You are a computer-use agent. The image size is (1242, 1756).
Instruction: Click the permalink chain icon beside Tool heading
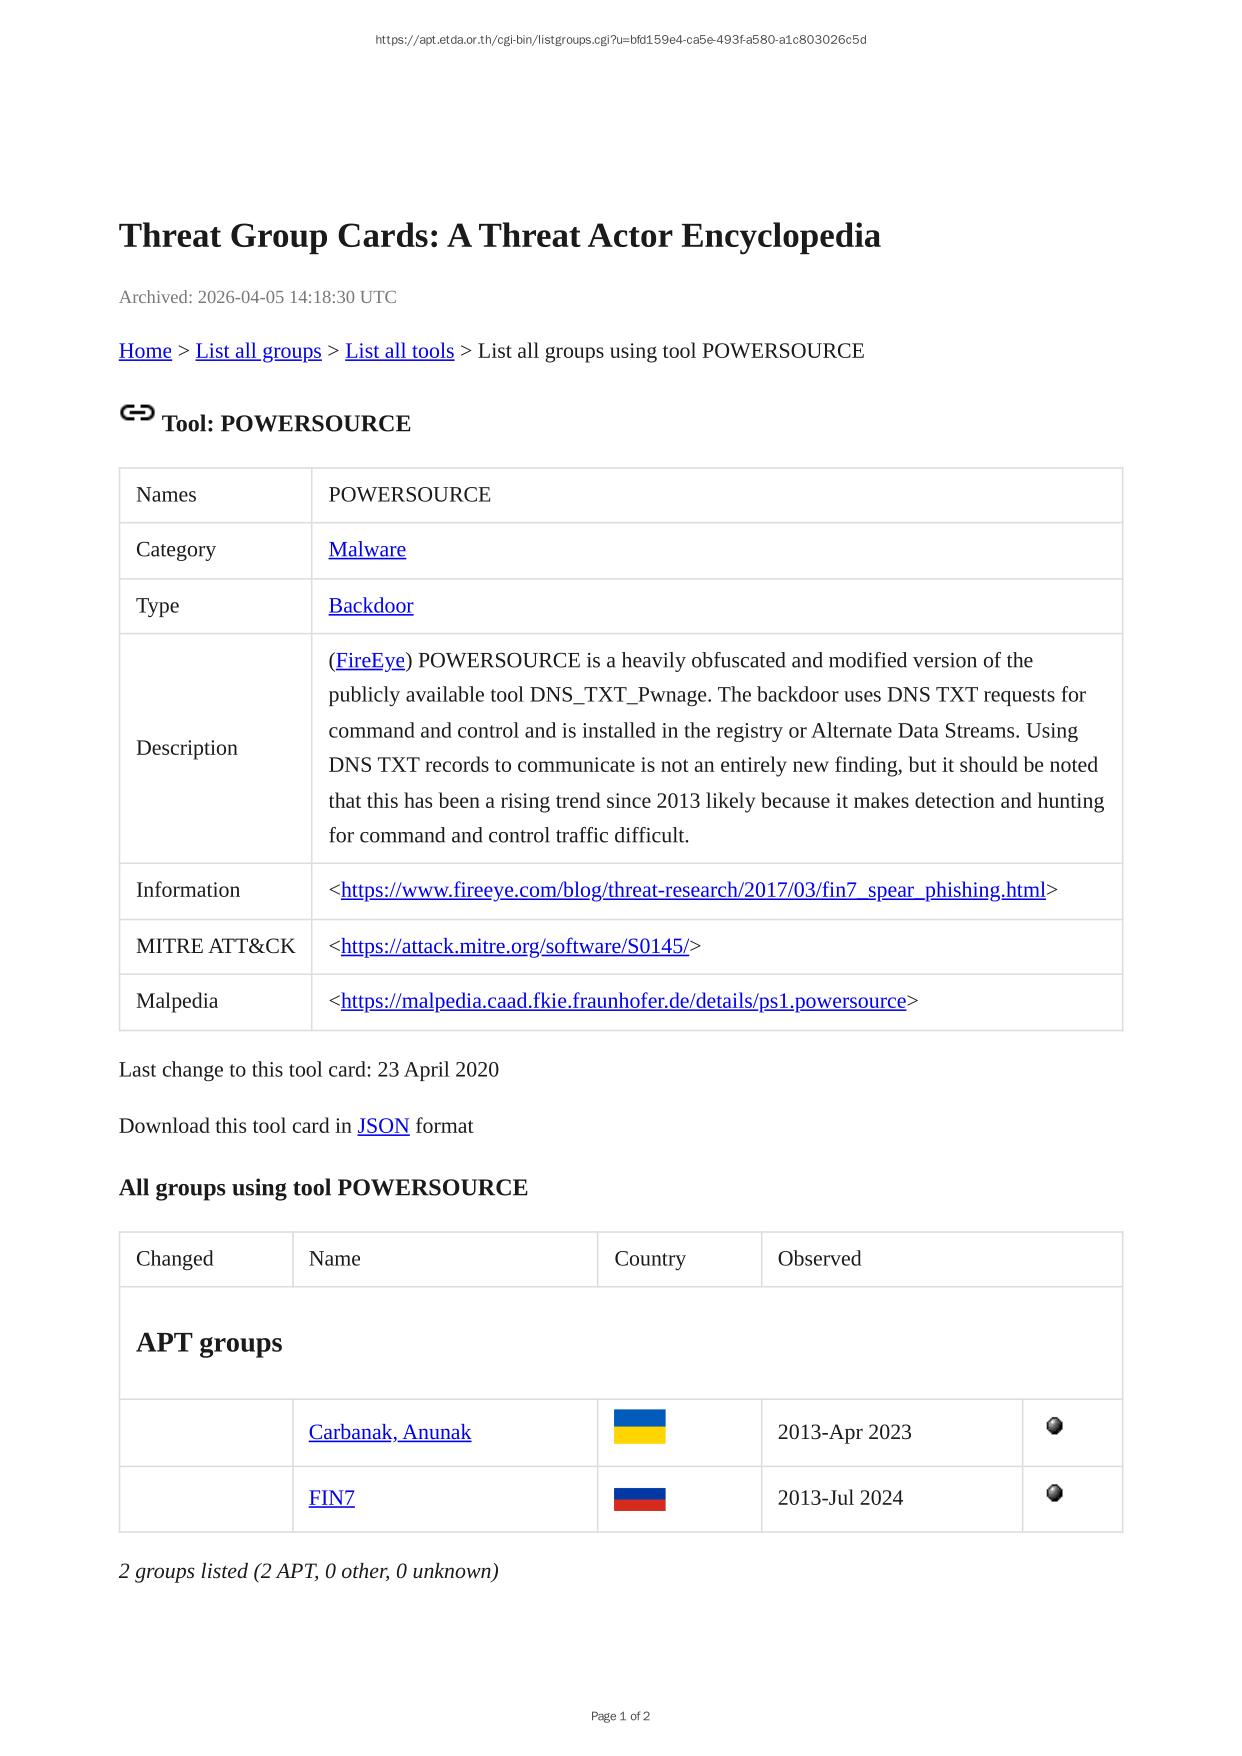tap(137, 413)
